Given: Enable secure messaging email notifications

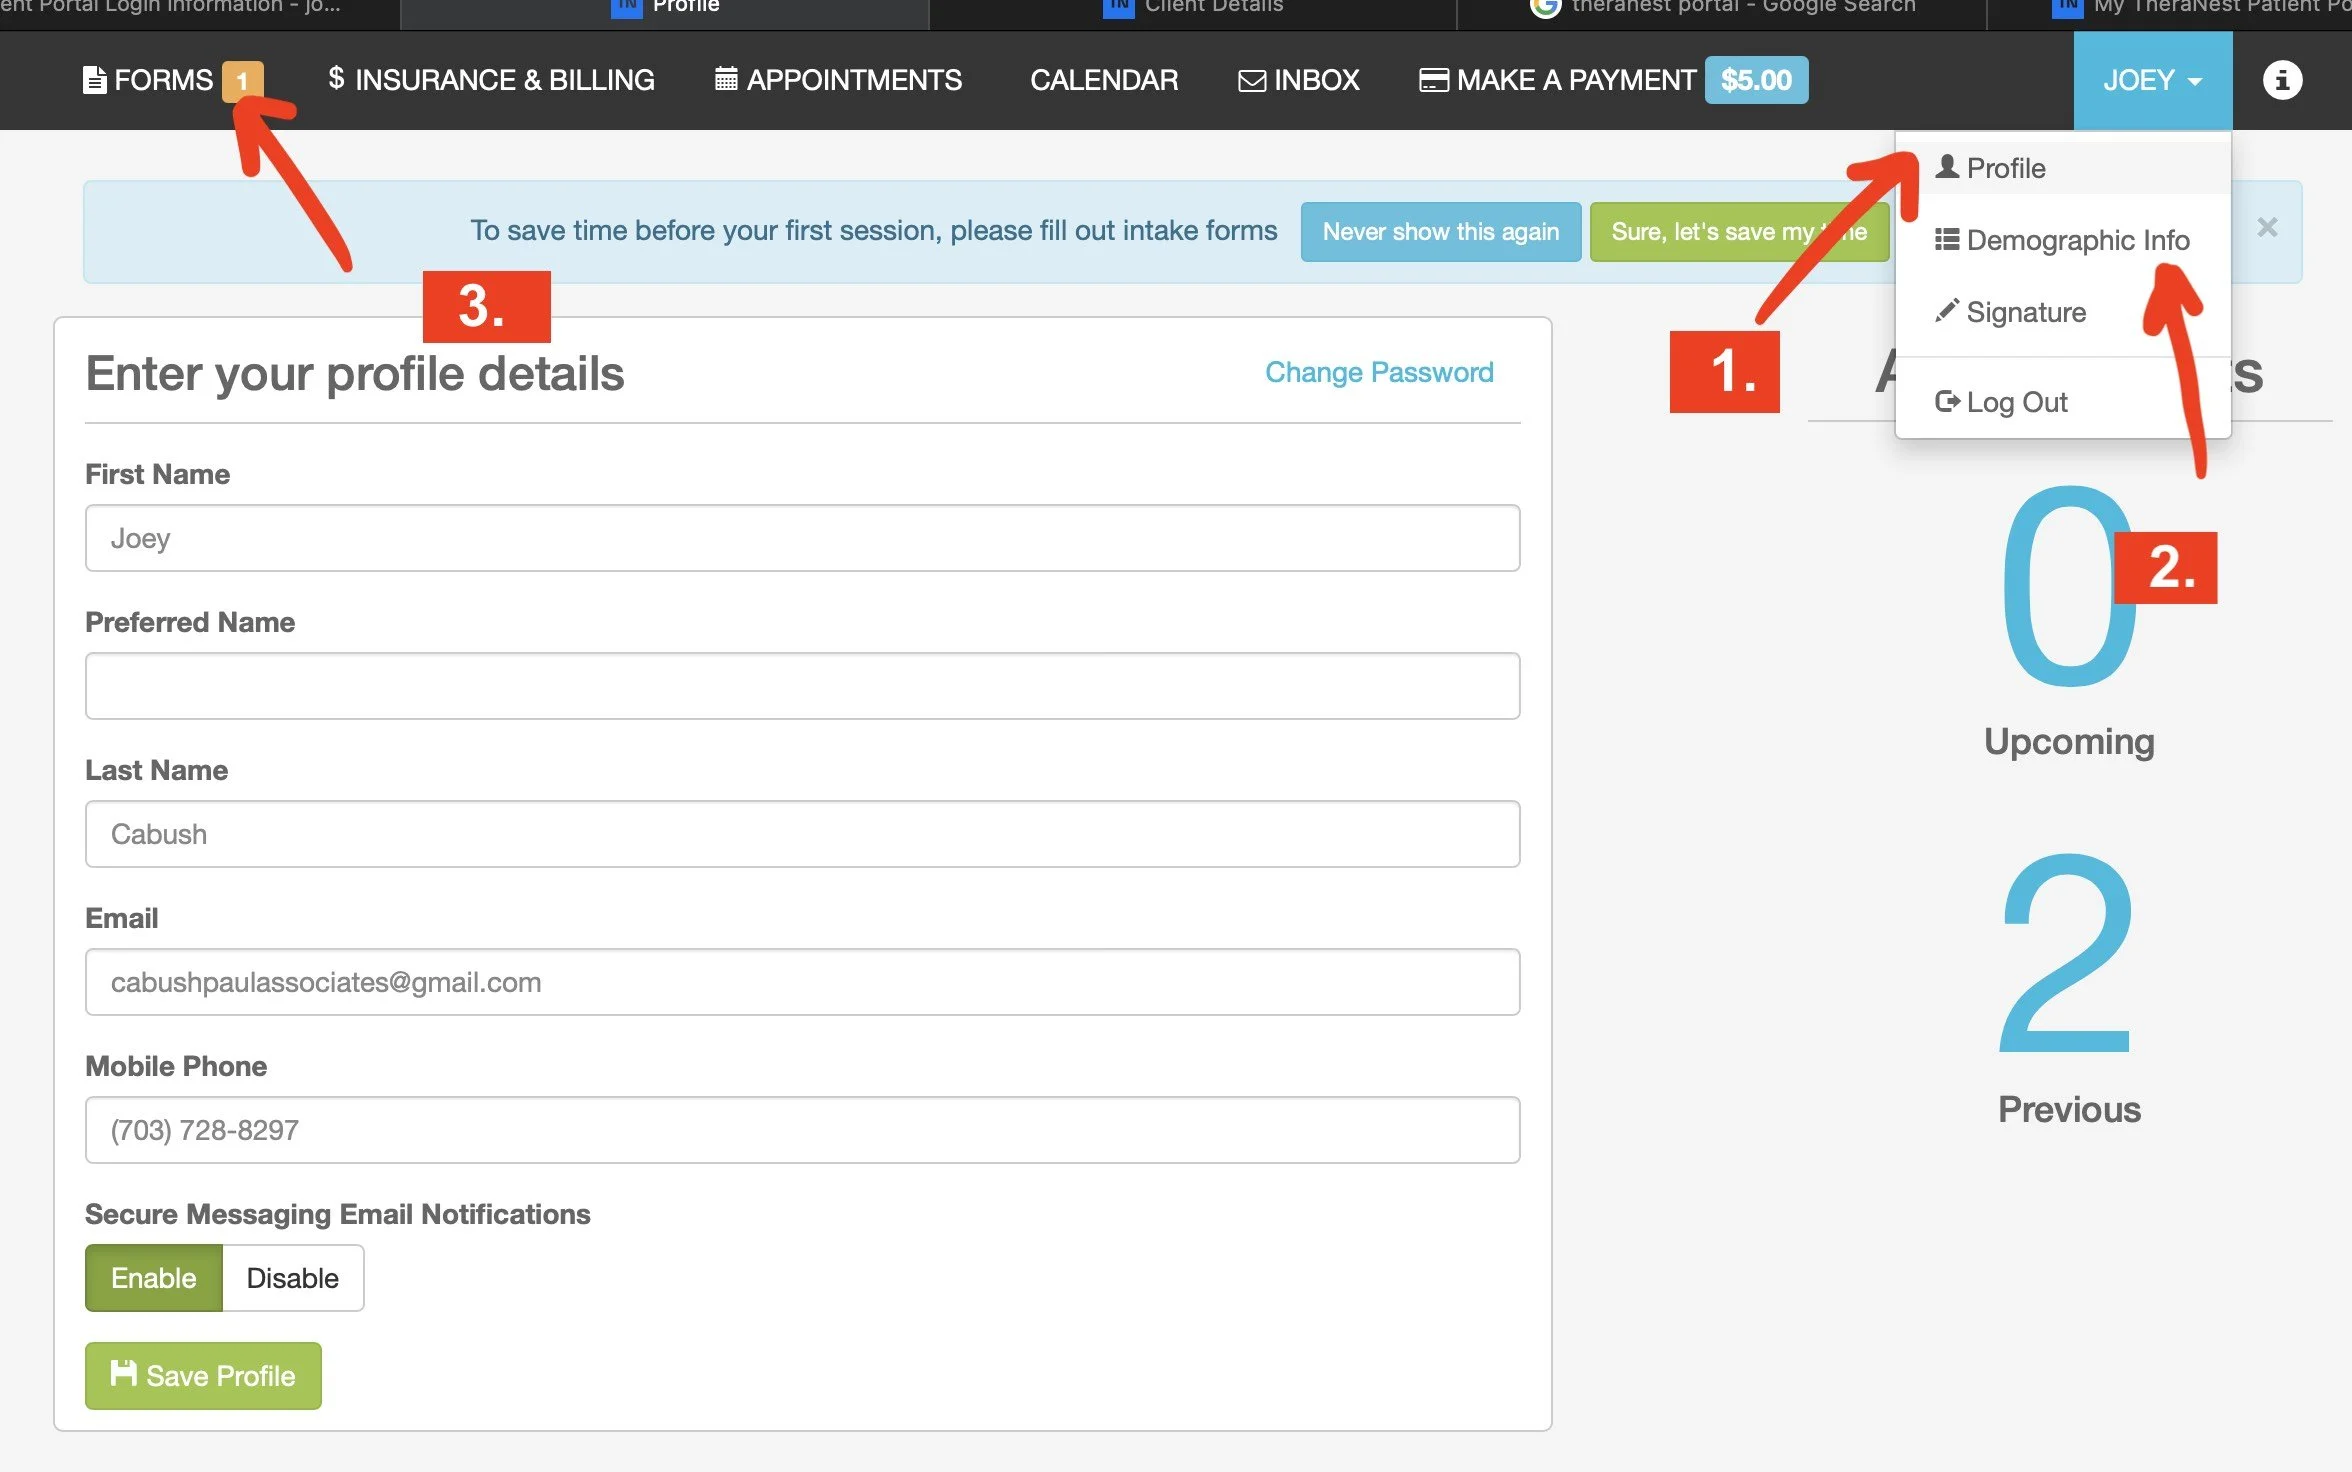Looking at the screenshot, I should (153, 1278).
